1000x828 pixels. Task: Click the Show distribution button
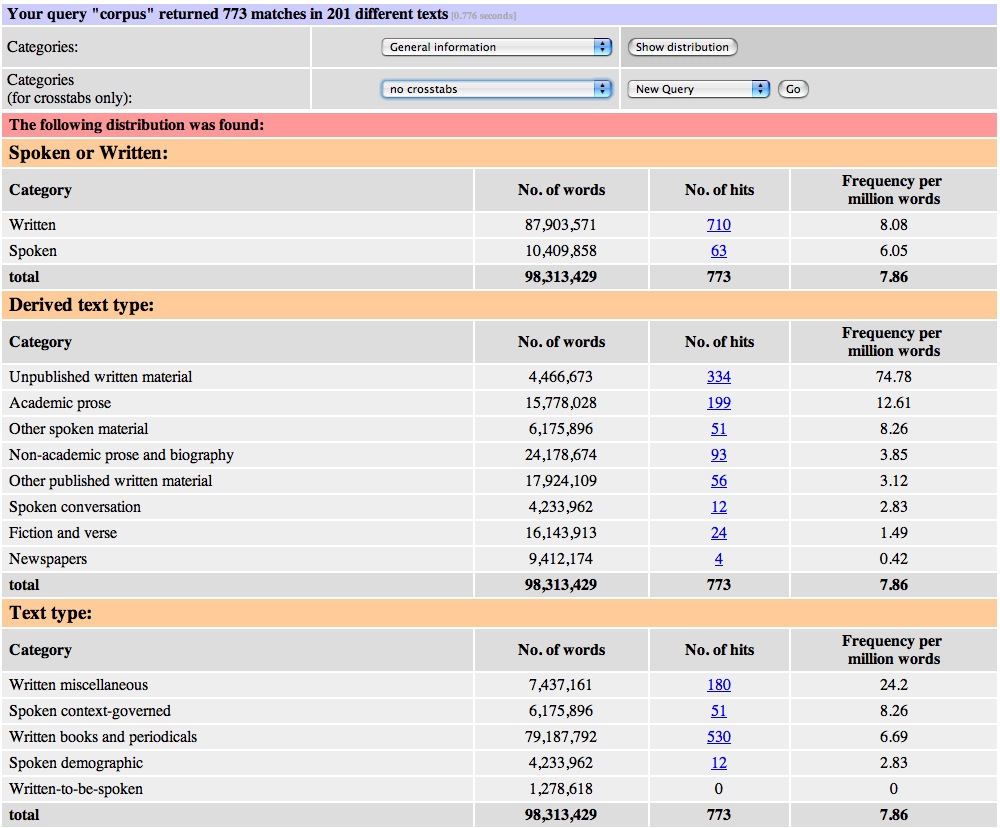[683, 47]
